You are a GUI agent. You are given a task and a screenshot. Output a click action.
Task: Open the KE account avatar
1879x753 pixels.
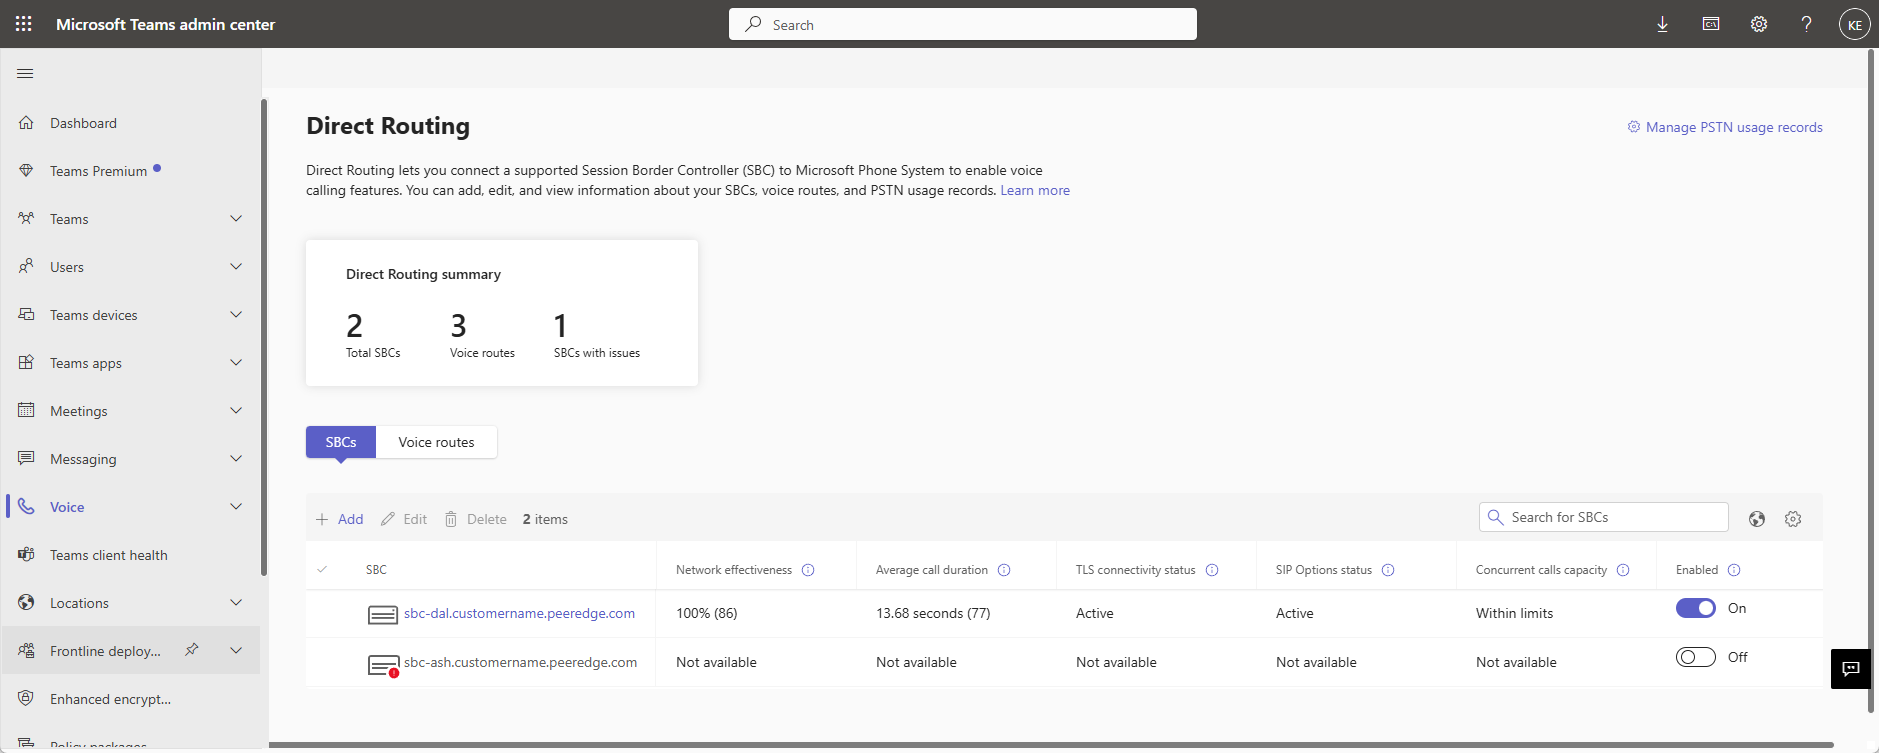point(1854,24)
